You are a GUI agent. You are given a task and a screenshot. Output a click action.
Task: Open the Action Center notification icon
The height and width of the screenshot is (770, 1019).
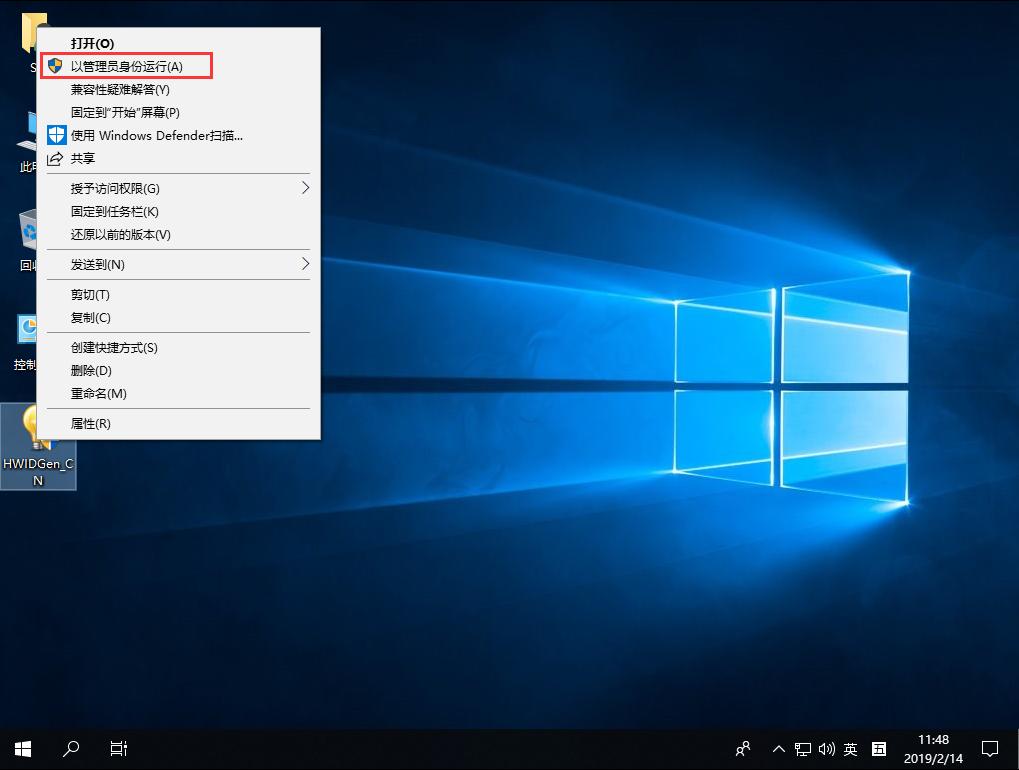pyautogui.click(x=989, y=748)
